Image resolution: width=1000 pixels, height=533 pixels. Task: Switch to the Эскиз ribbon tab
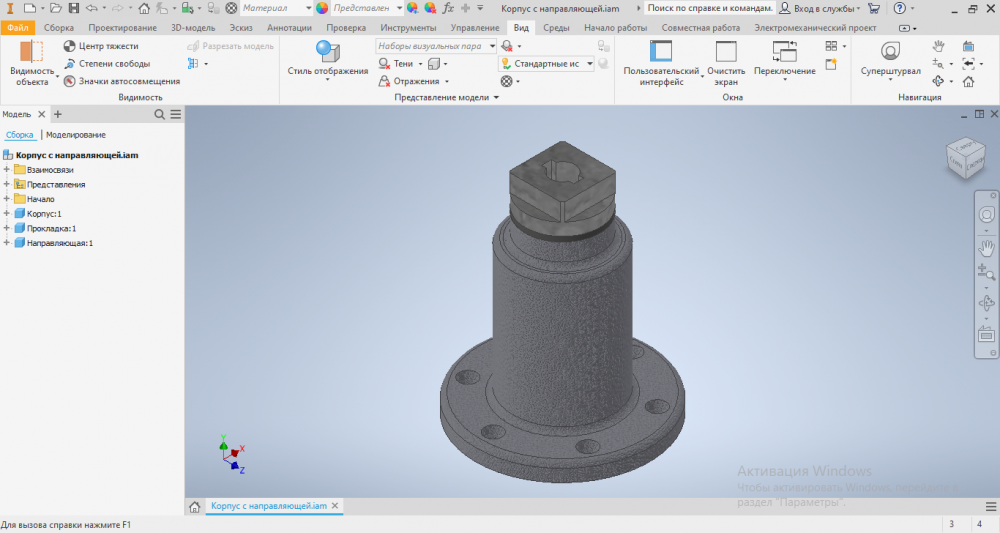(240, 28)
